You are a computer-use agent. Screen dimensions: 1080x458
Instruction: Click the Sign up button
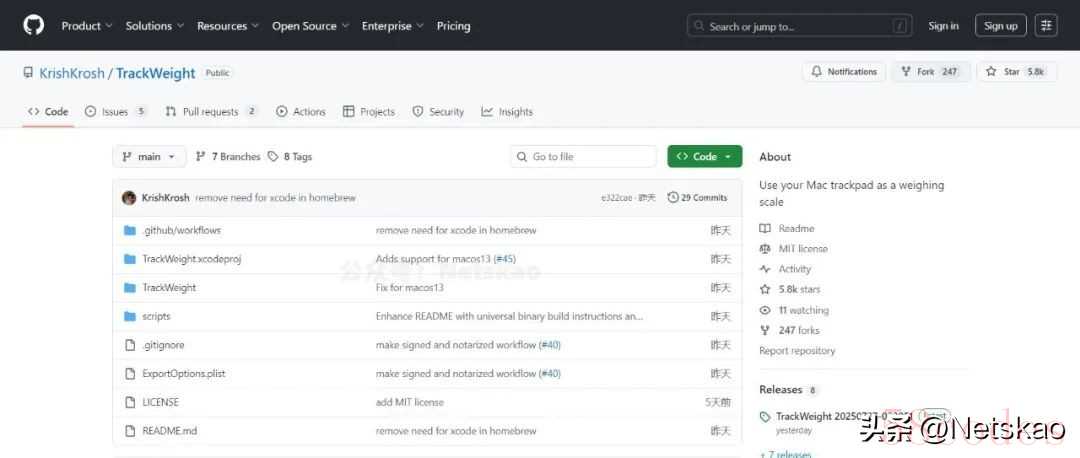[1000, 26]
